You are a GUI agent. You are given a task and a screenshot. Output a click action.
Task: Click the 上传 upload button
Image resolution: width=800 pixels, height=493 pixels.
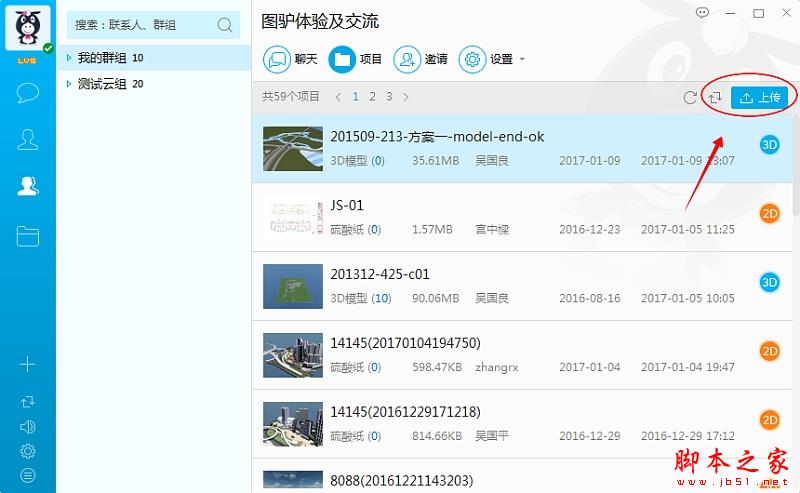(x=760, y=97)
